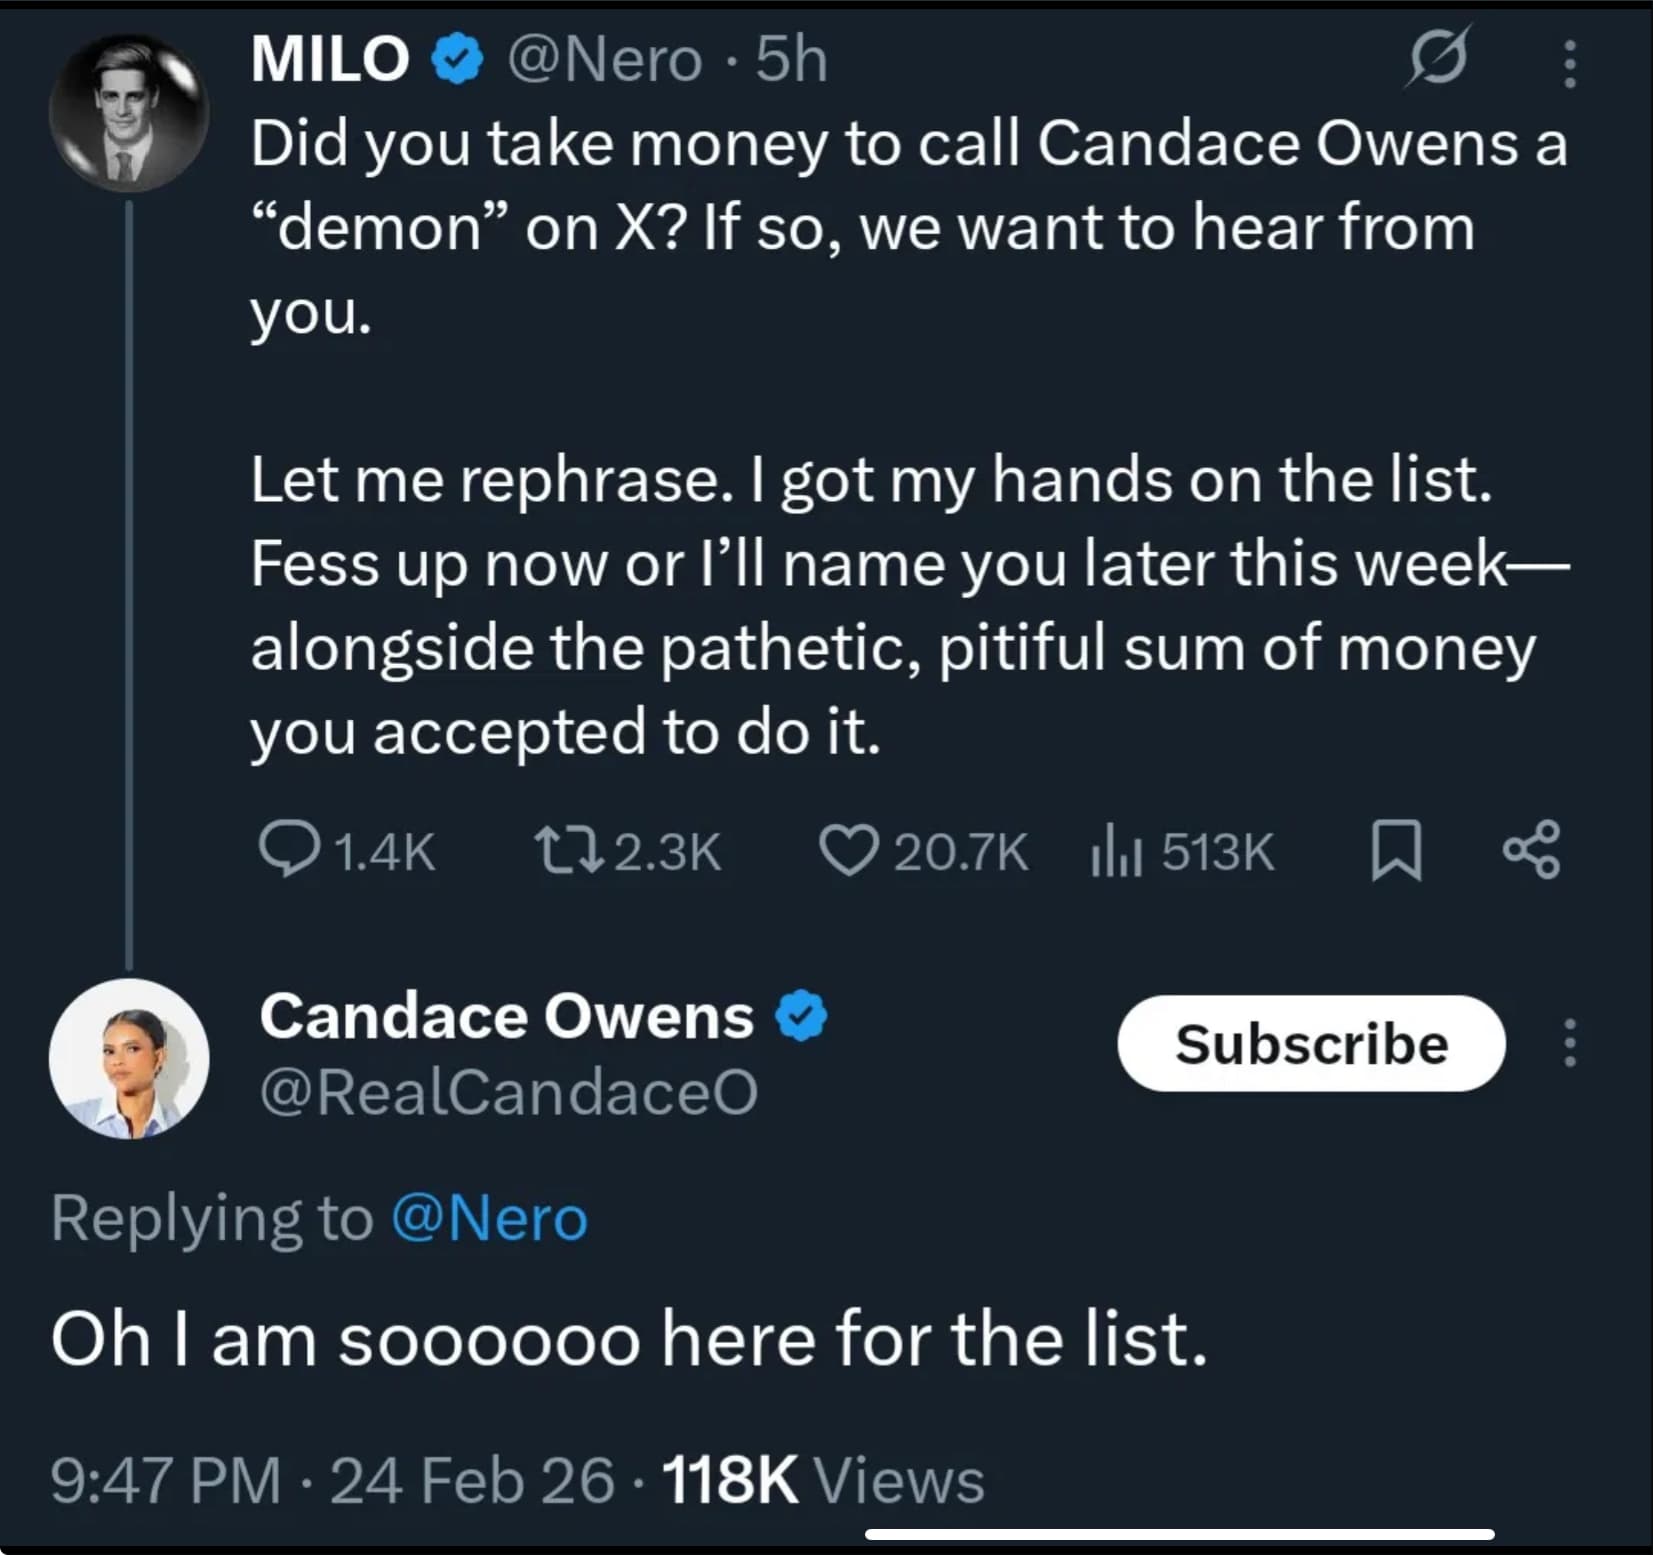Like MILO's post with the heart icon
This screenshot has height=1555, width=1653.
click(x=849, y=850)
